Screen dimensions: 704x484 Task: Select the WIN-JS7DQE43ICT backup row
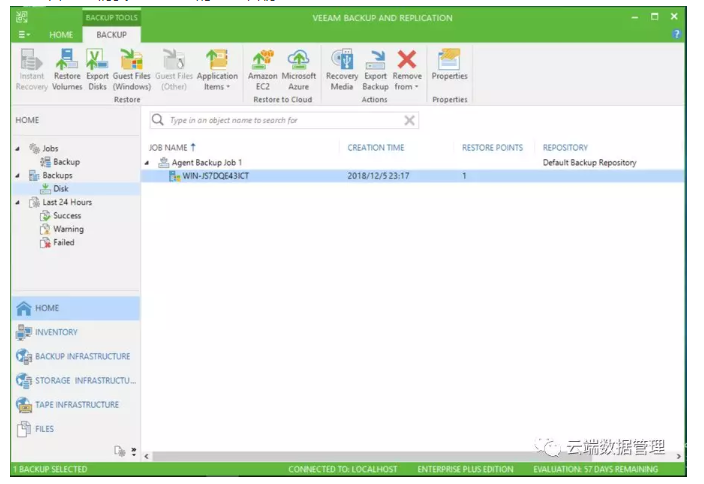pyautogui.click(x=413, y=176)
